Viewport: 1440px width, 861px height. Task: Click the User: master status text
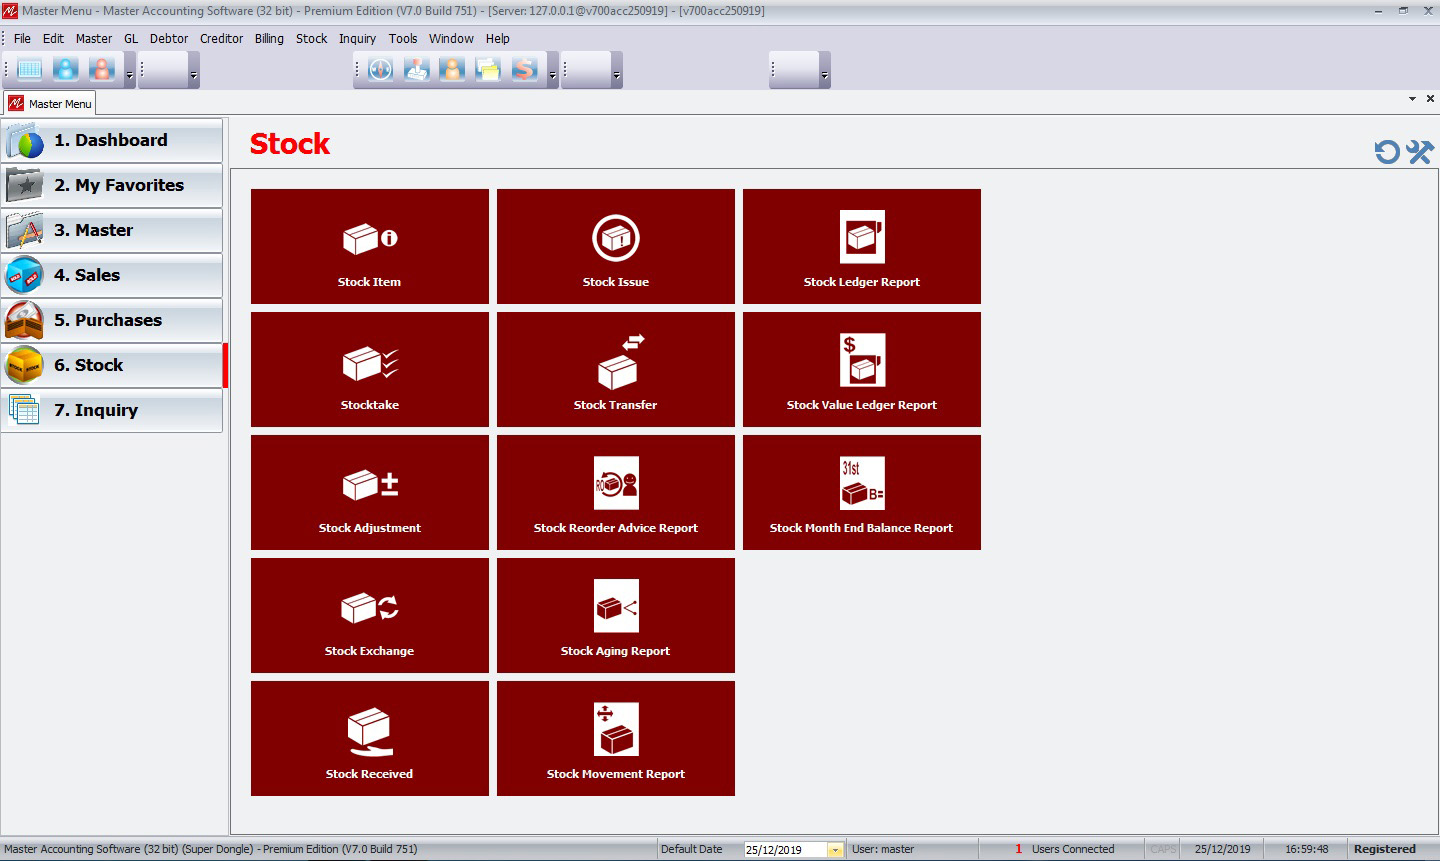(x=883, y=849)
